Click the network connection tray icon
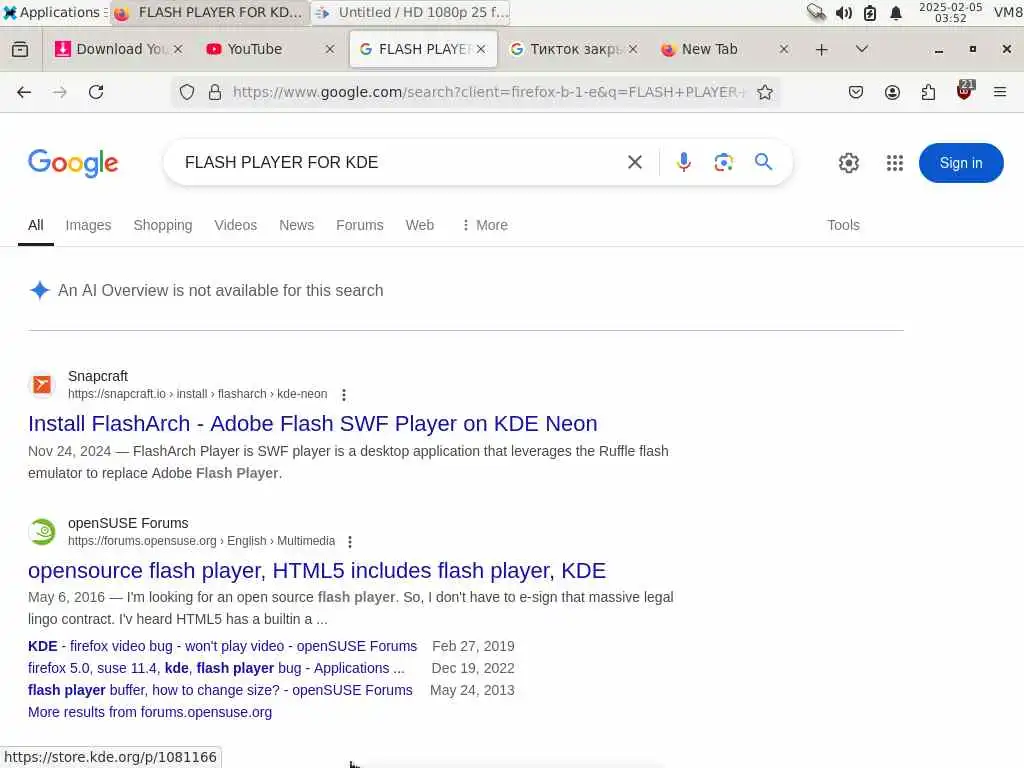Viewport: 1024px width, 768px height. [x=816, y=12]
